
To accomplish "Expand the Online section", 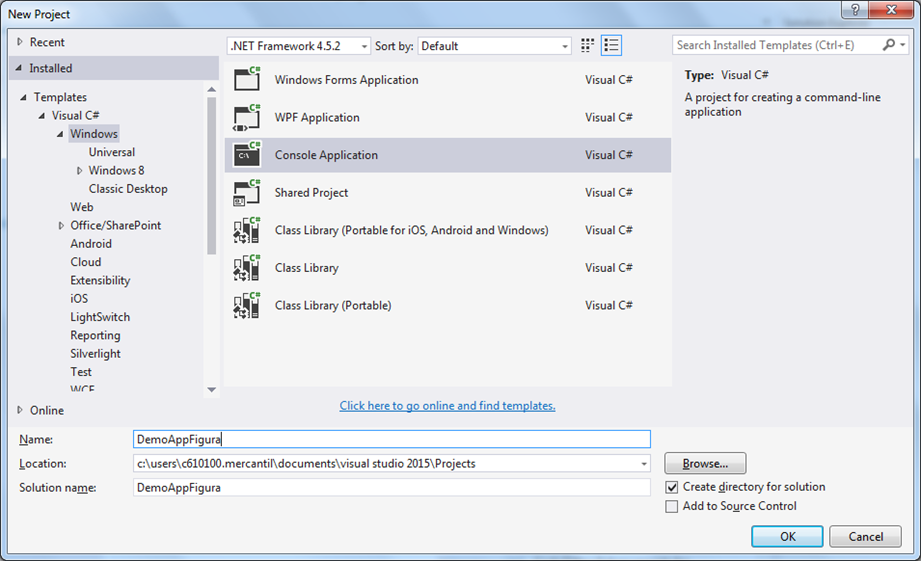I will point(19,410).
